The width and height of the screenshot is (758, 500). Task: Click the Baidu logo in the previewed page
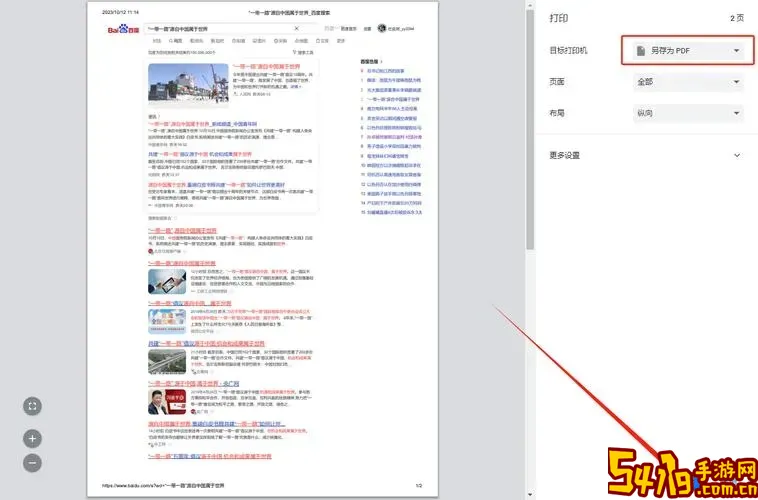123,29
